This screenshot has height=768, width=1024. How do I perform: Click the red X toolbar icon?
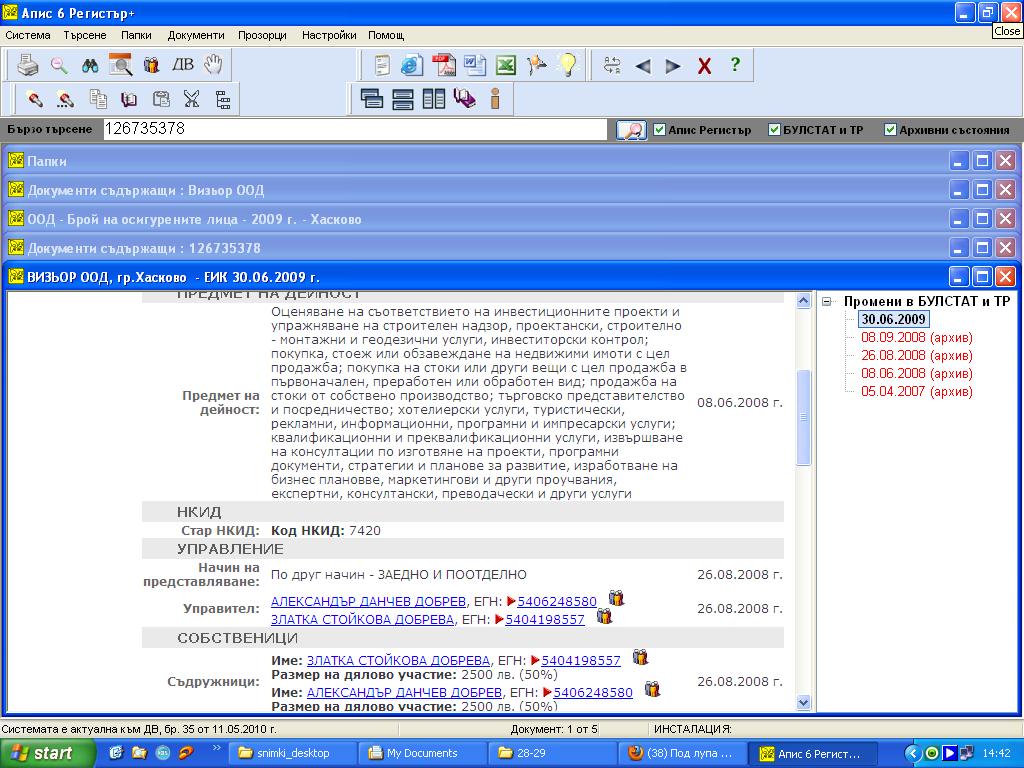pos(704,65)
